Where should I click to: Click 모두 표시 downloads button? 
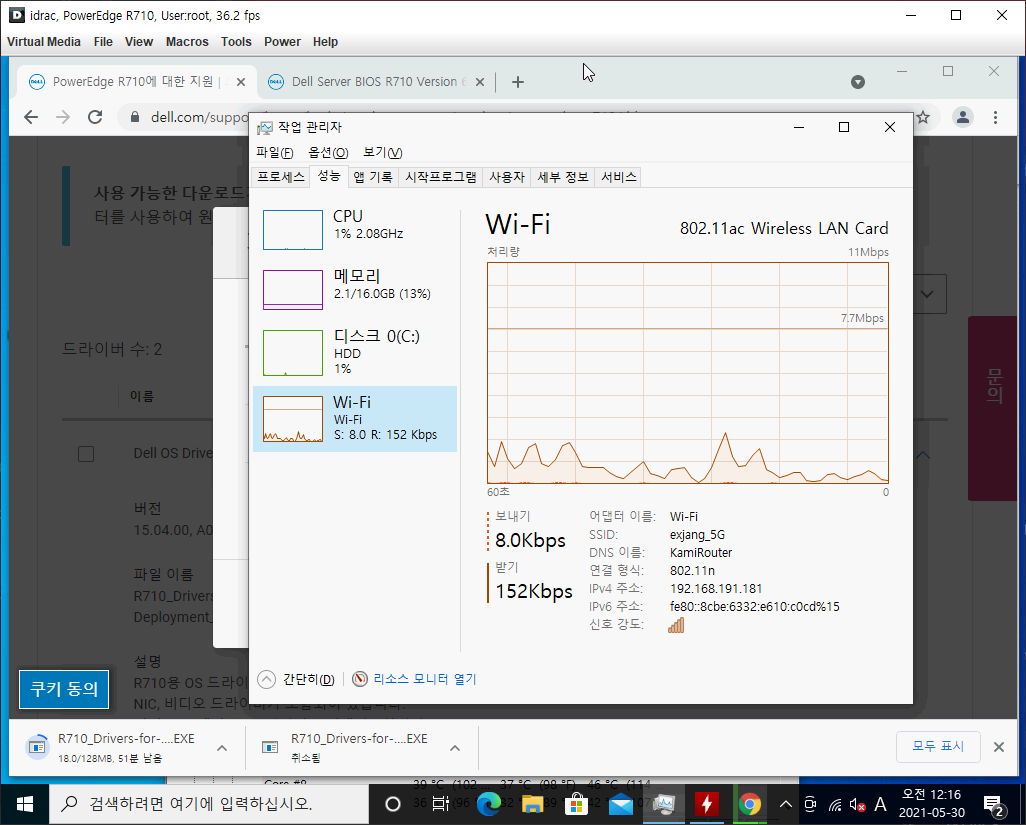pos(938,746)
